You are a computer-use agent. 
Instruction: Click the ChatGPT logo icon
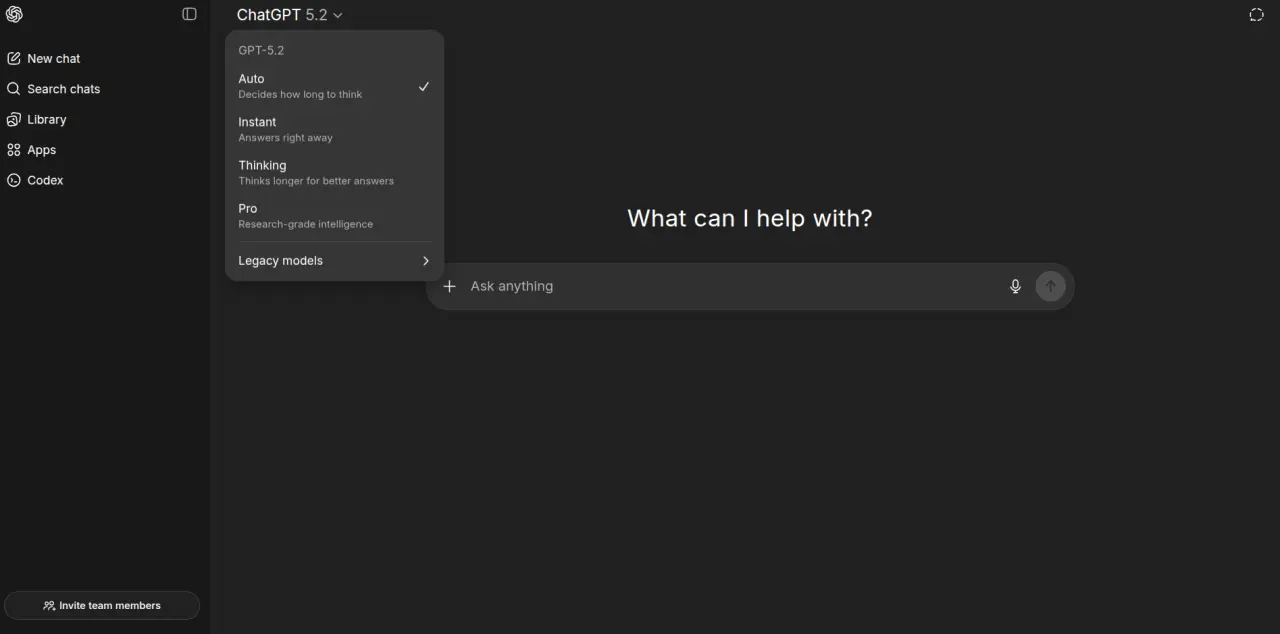pyautogui.click(x=14, y=14)
